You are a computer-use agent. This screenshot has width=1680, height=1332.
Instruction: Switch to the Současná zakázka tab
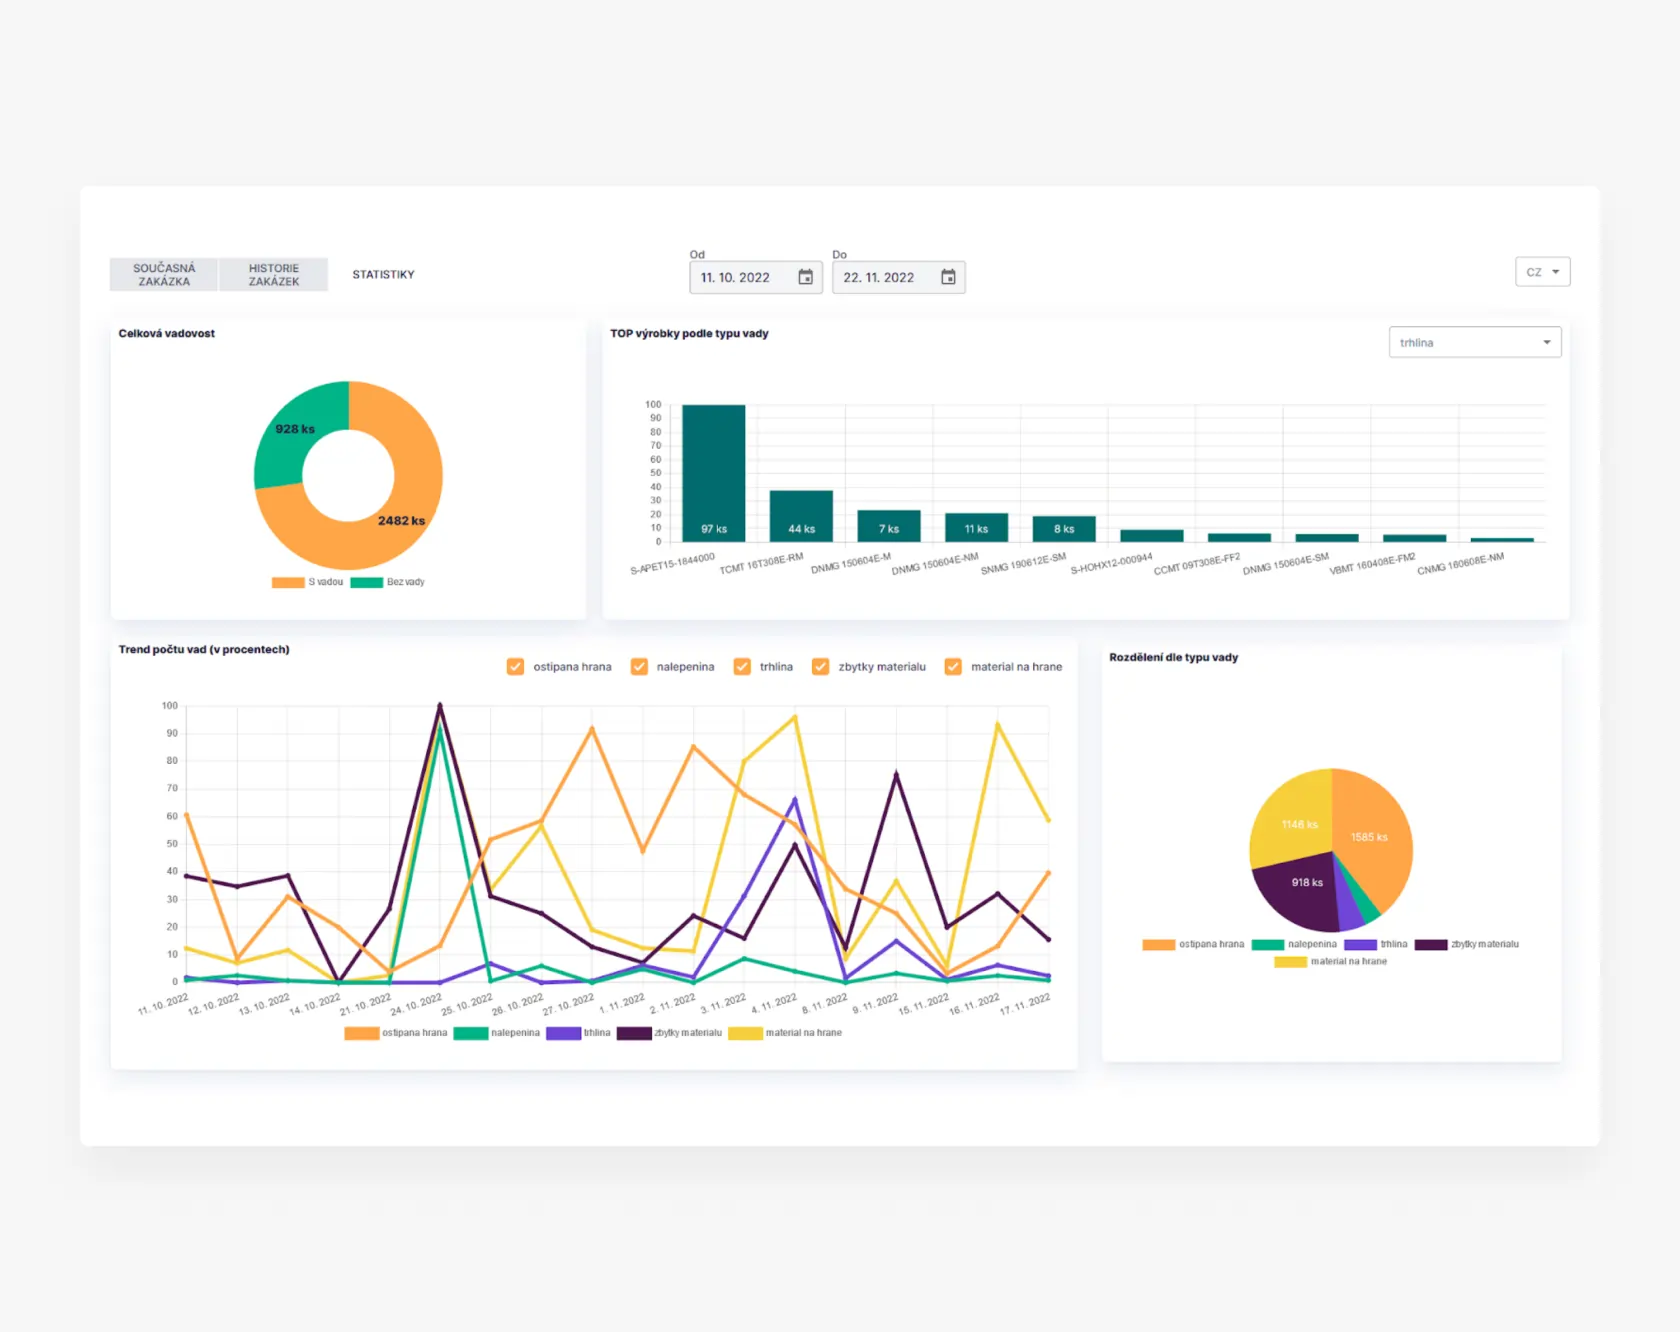click(164, 275)
